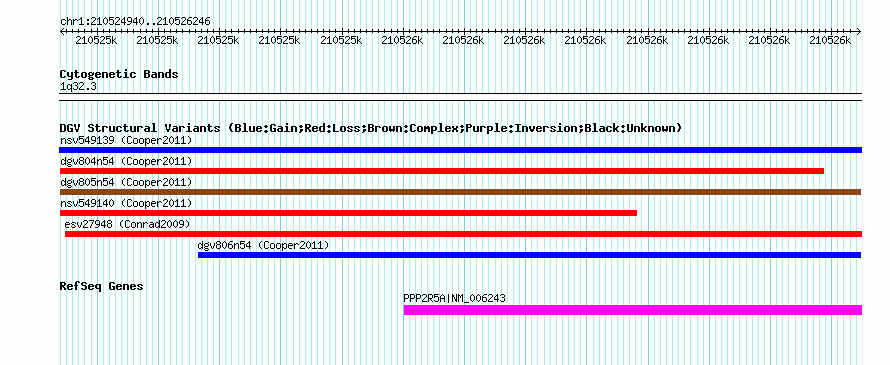890x365 pixels.
Task: Click the red dgv804n54 loss variant bar
Action: 442,171
